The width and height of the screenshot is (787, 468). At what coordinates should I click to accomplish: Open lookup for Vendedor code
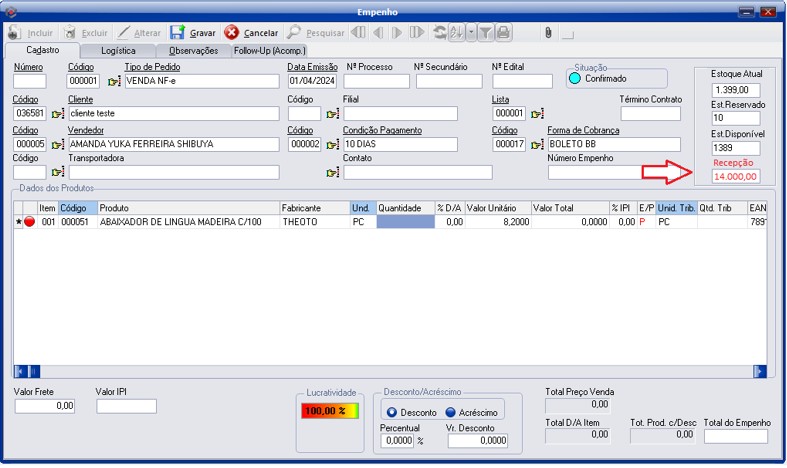pos(57,144)
